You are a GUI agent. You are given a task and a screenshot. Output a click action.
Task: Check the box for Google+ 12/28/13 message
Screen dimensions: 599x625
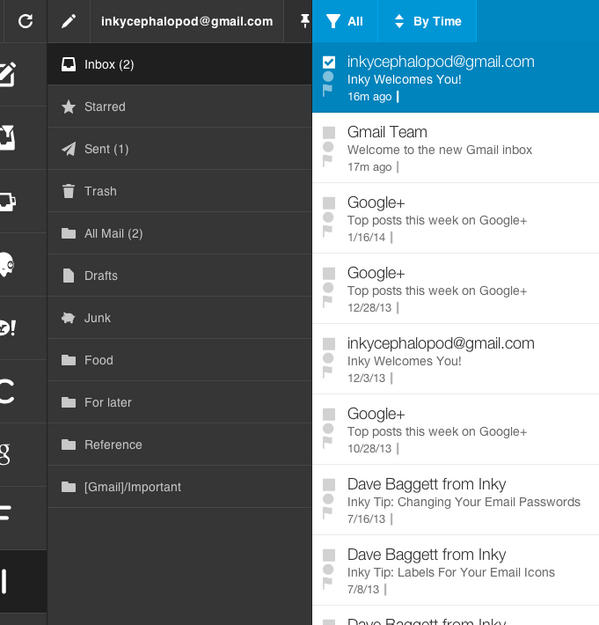[329, 273]
